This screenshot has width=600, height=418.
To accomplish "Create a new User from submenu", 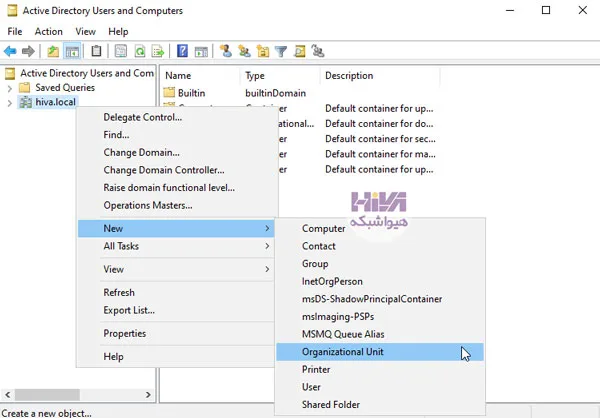I will [x=380, y=387].
